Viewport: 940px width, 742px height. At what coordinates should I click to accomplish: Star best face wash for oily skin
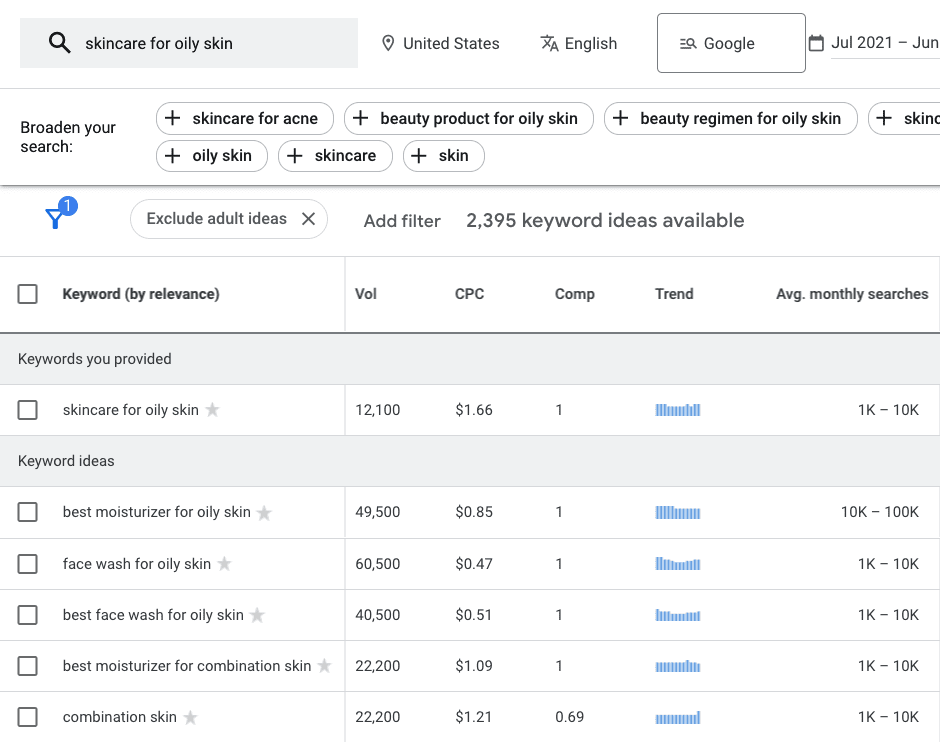(x=257, y=615)
